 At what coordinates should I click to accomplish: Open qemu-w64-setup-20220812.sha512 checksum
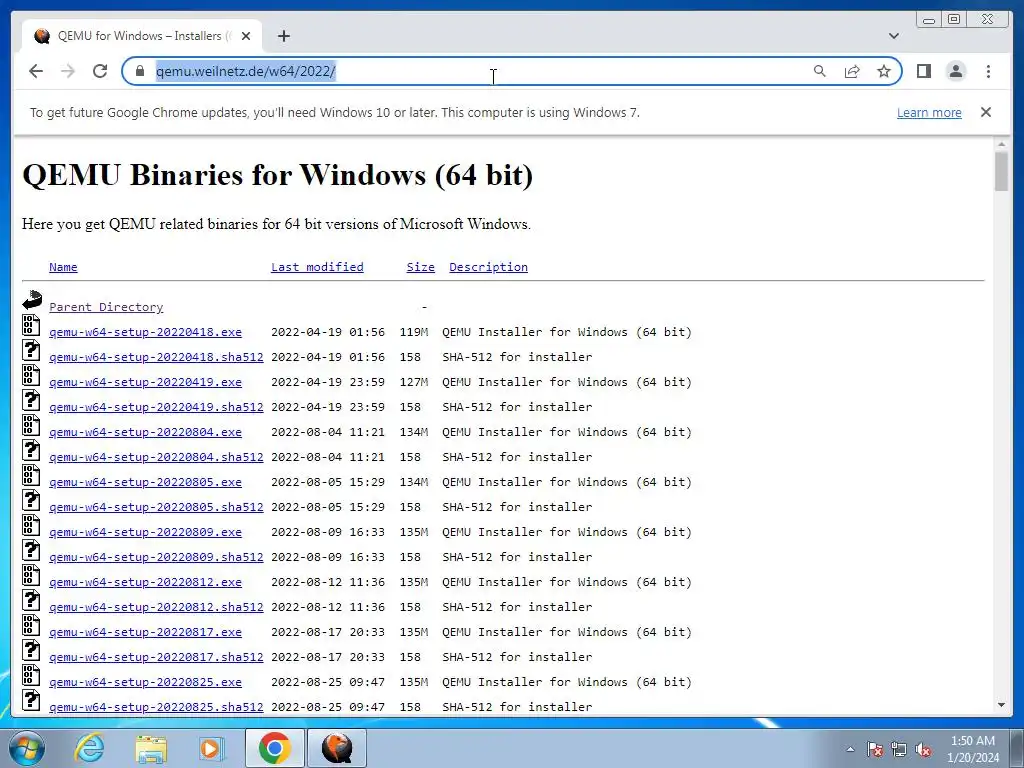tap(156, 607)
